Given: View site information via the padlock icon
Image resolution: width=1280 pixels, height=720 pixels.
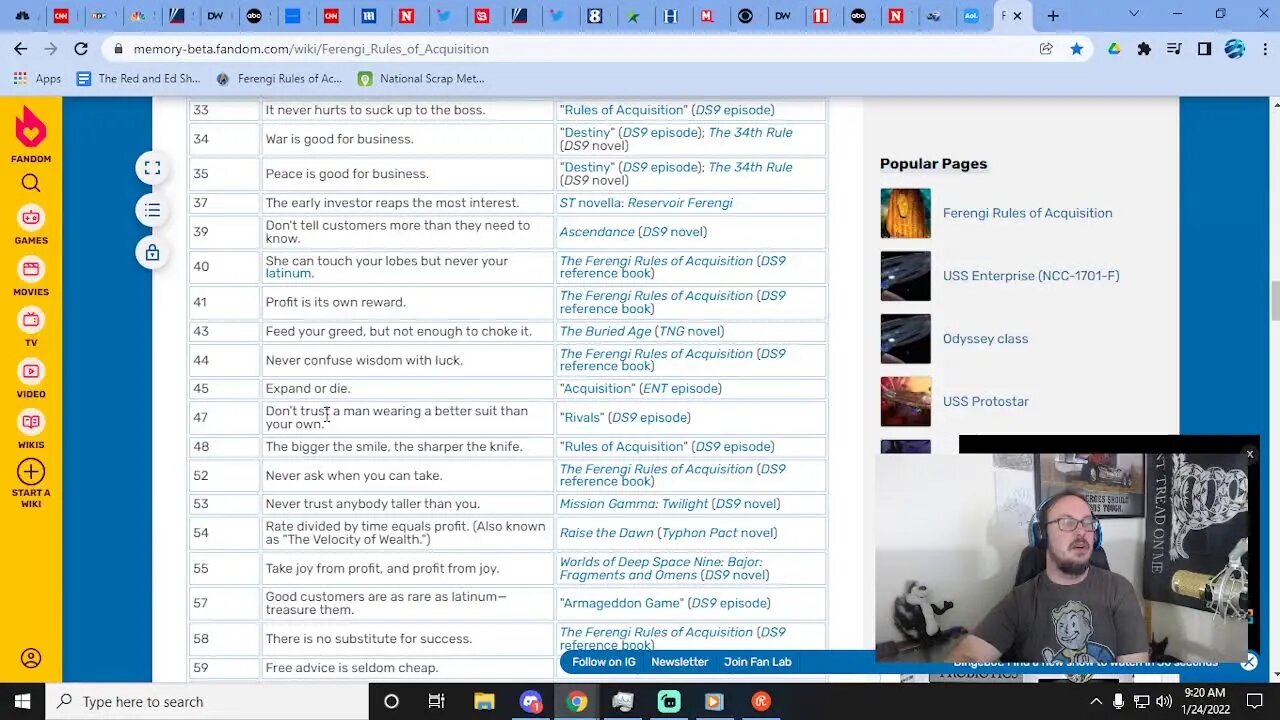Looking at the screenshot, I should [119, 49].
